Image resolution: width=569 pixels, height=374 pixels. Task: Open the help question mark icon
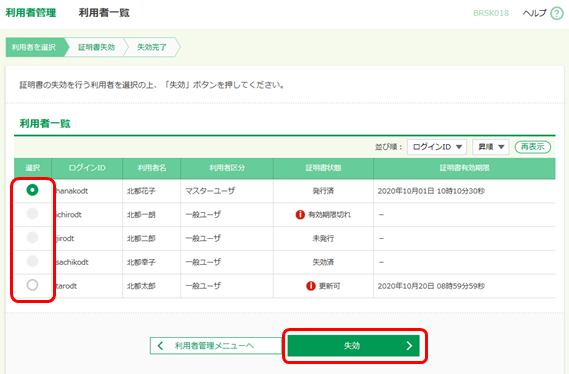point(557,13)
